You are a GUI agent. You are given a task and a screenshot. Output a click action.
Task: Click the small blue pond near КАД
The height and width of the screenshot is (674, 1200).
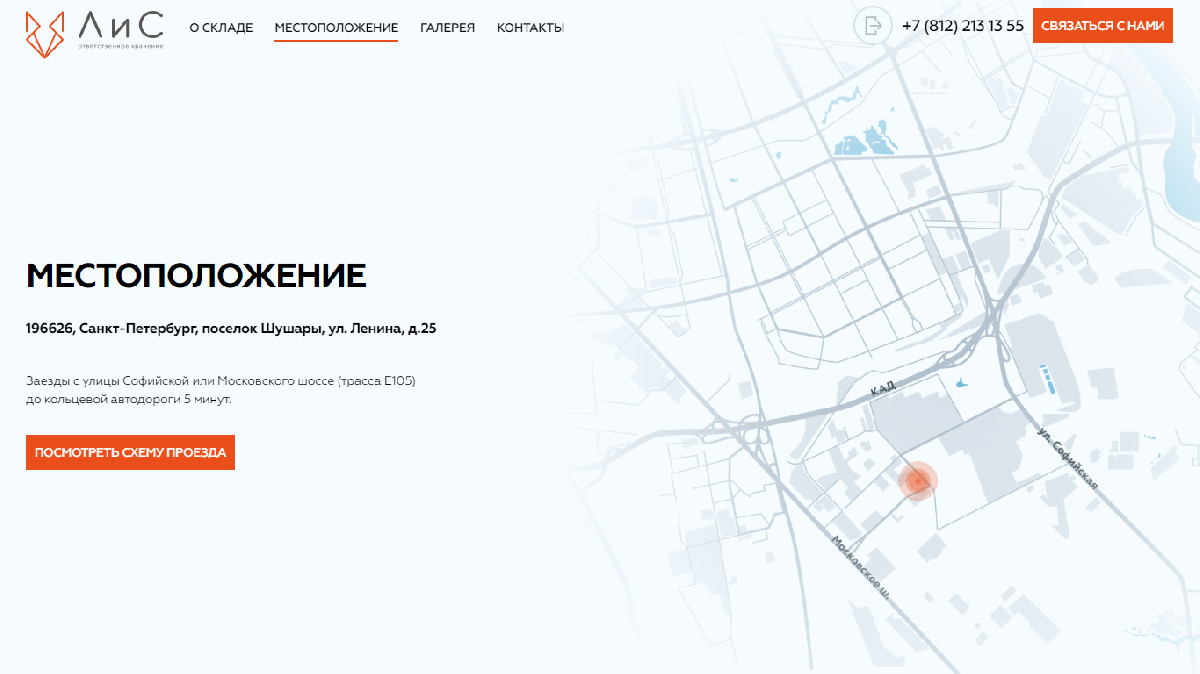click(962, 382)
